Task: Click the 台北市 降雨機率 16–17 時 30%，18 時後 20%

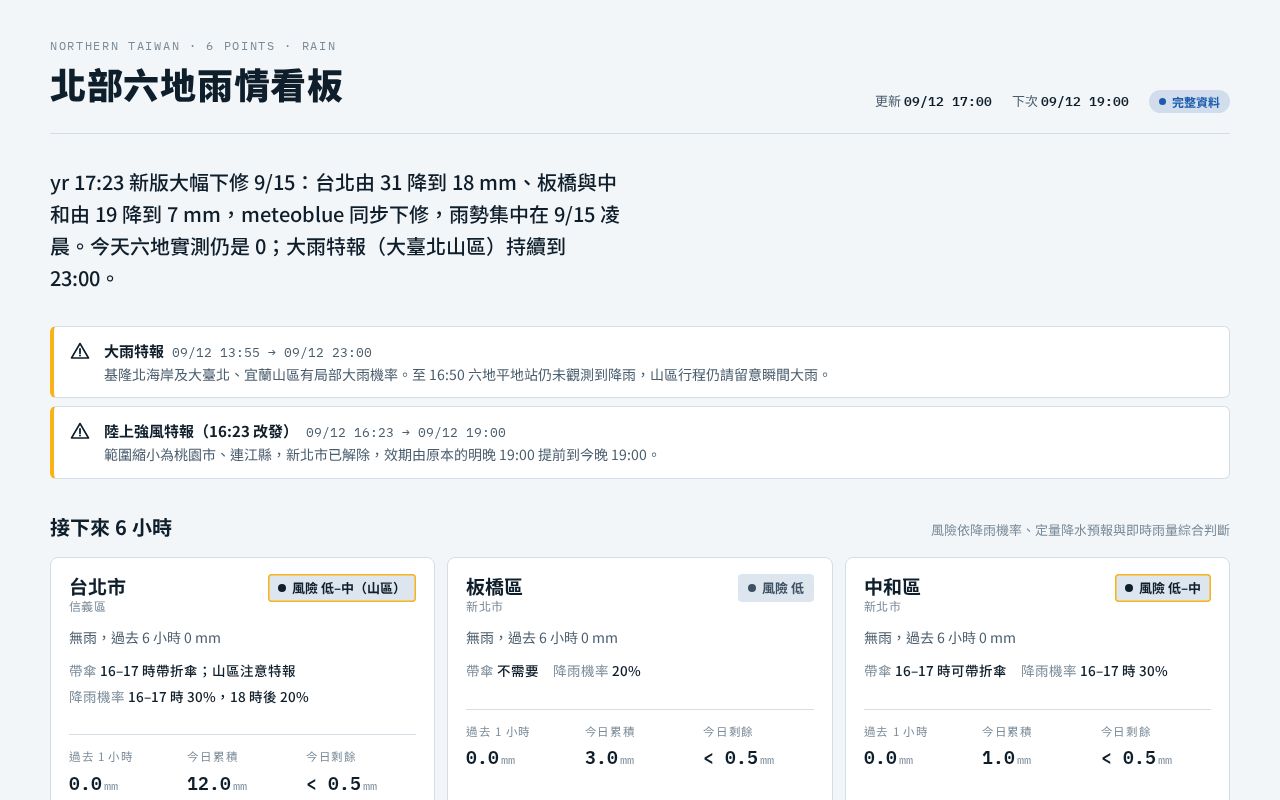Action: pyautogui.click(x=218, y=697)
